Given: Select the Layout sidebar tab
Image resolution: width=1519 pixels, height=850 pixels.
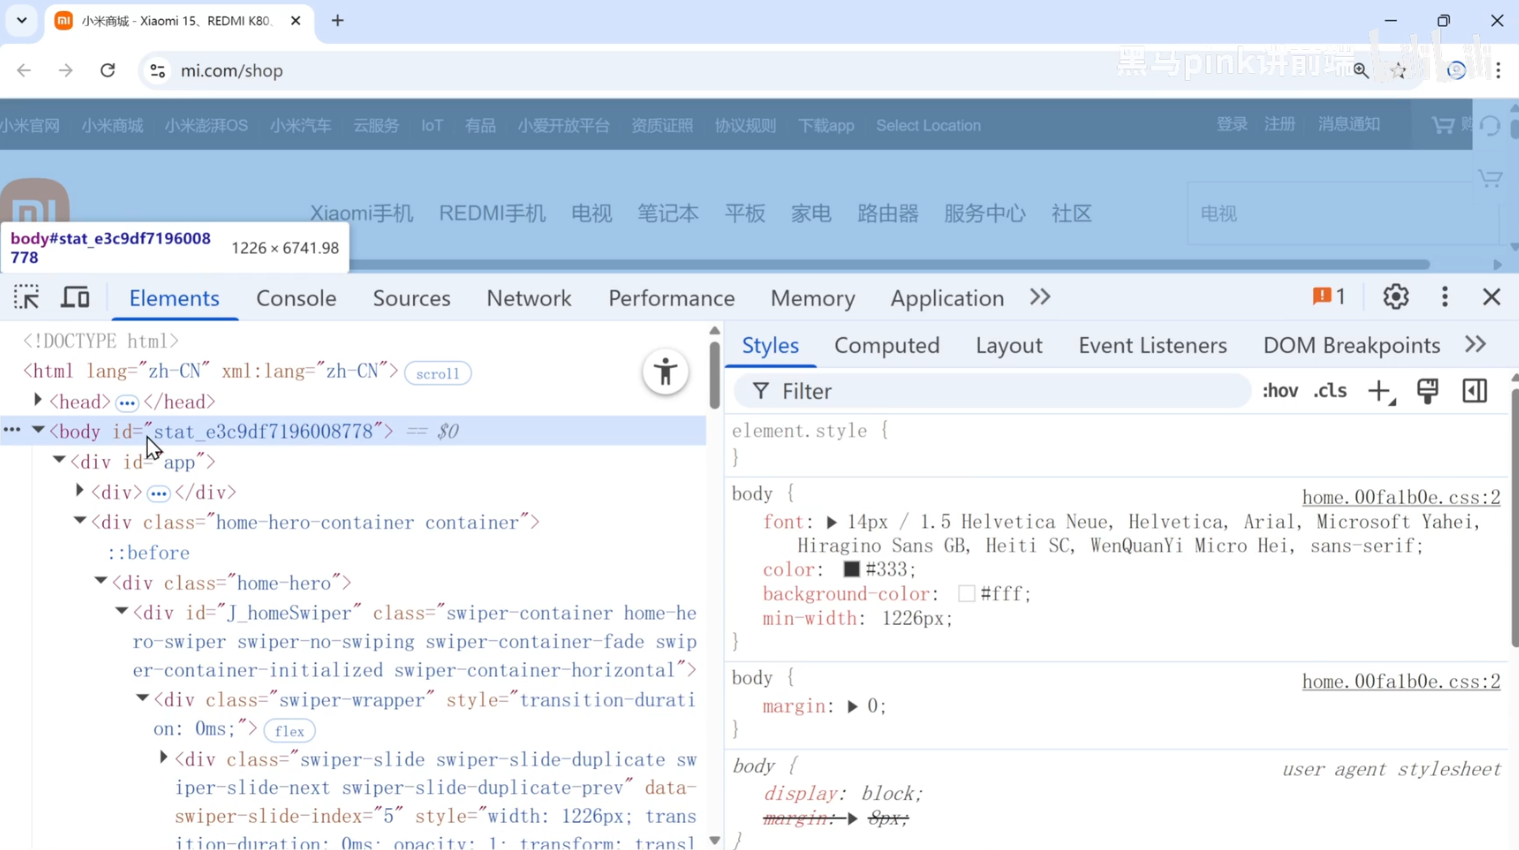Looking at the screenshot, I should click(1009, 345).
